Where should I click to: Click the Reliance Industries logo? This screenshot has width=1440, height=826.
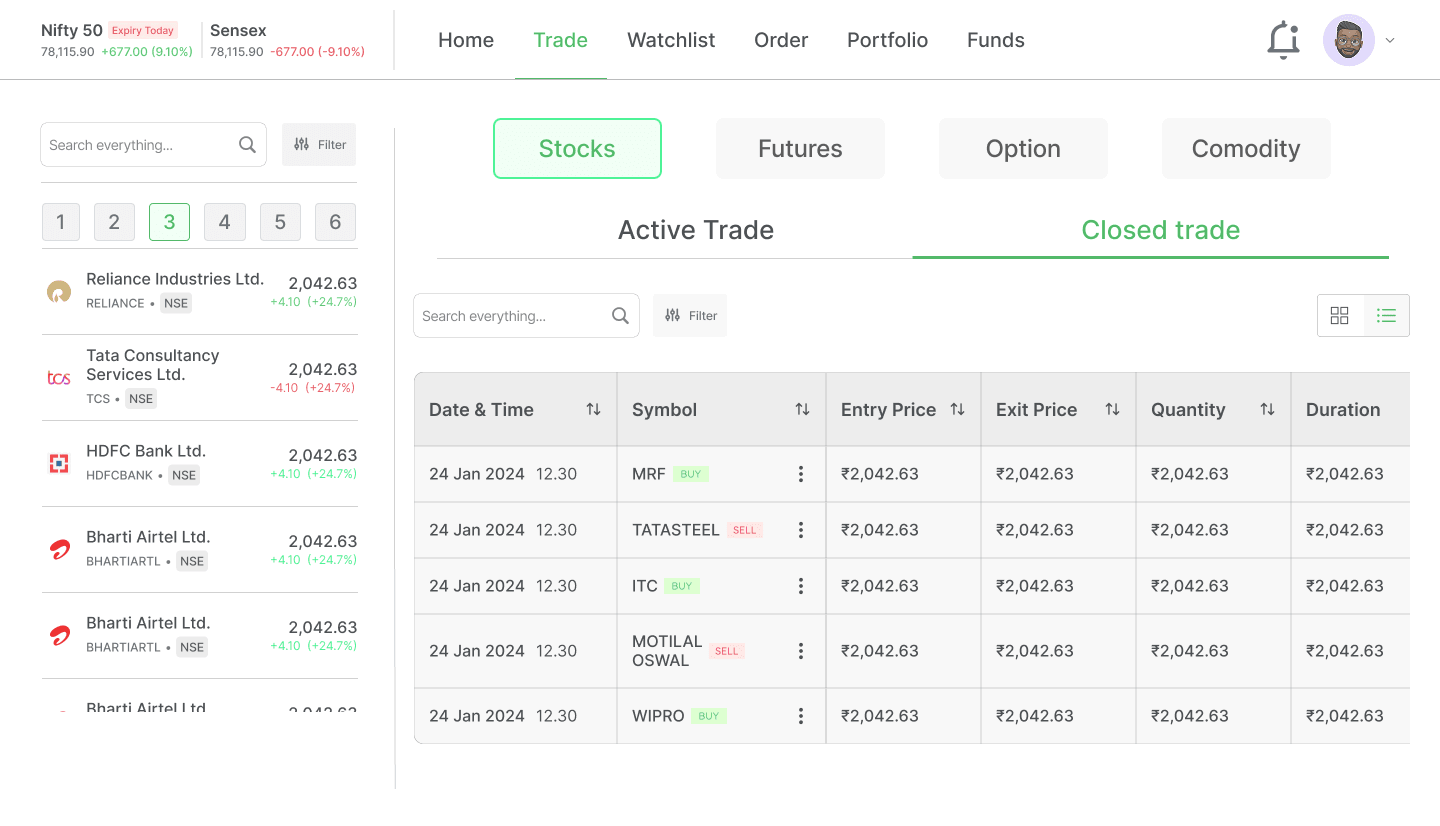(x=59, y=291)
